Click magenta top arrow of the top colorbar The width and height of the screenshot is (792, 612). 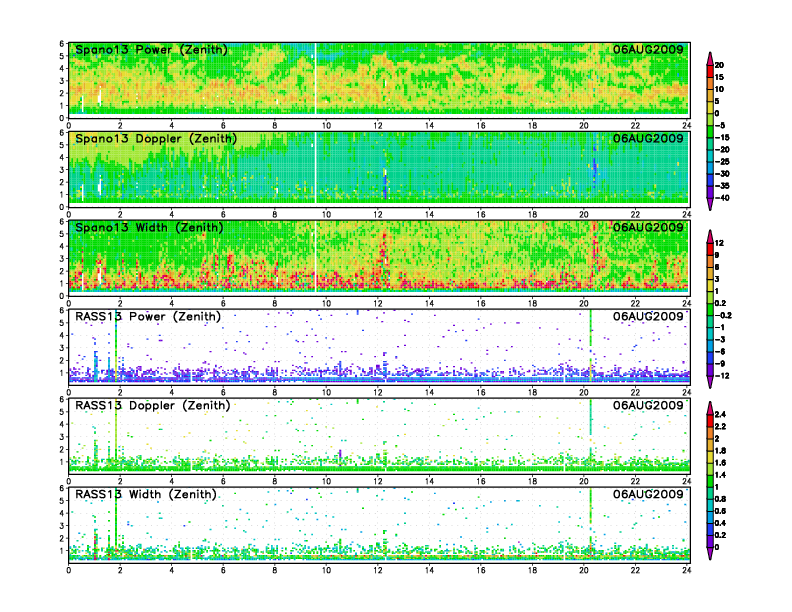[x=710, y=57]
